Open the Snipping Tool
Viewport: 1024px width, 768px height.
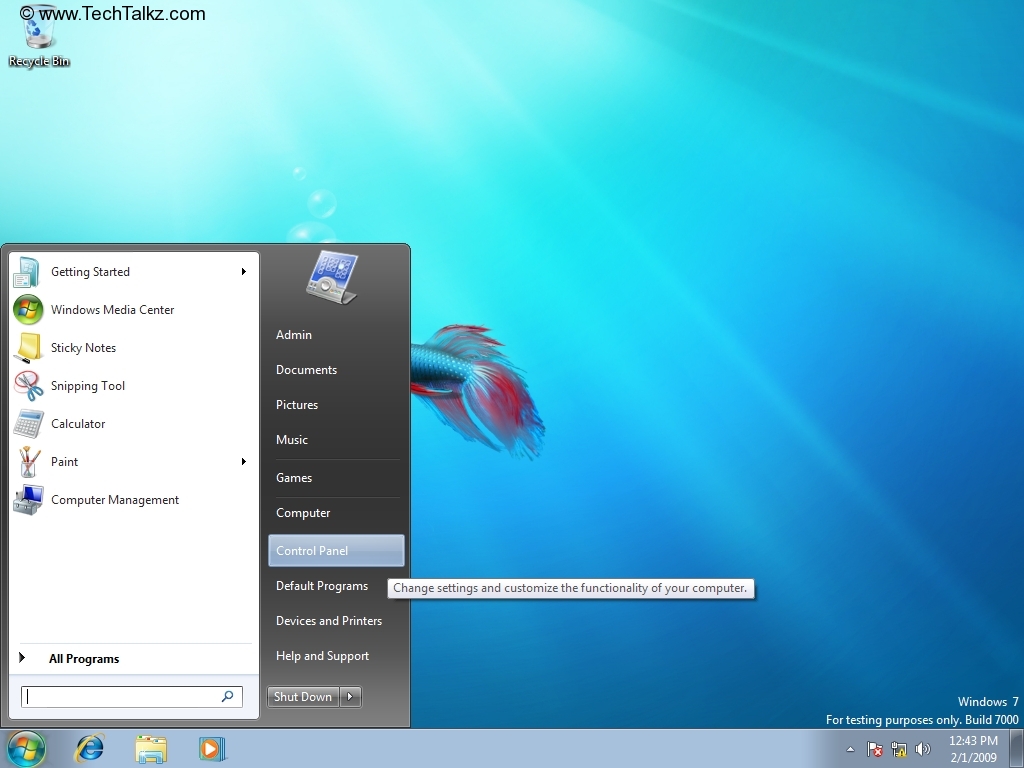pos(87,385)
